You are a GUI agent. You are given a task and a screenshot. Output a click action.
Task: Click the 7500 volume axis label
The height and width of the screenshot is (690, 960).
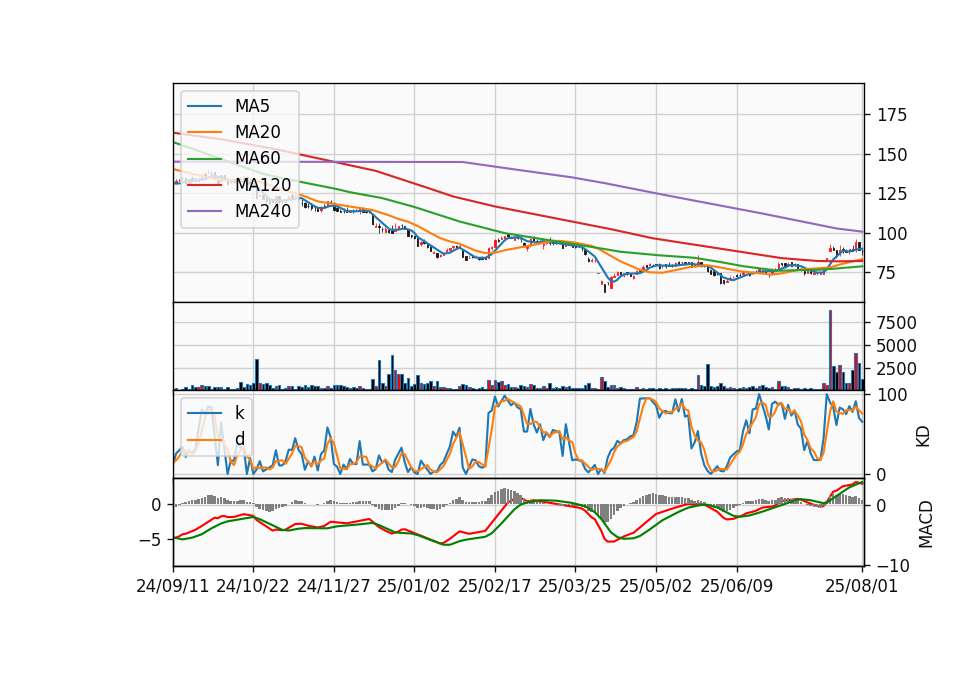(x=897, y=323)
